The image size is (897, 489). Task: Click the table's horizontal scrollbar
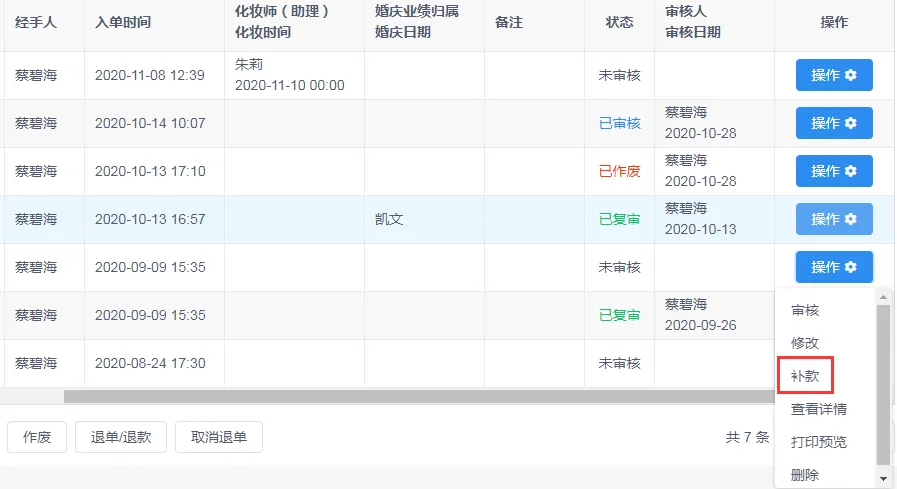coord(400,397)
